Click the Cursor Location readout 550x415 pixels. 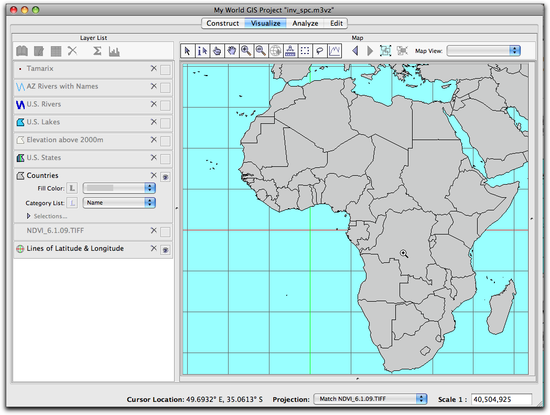[195, 399]
